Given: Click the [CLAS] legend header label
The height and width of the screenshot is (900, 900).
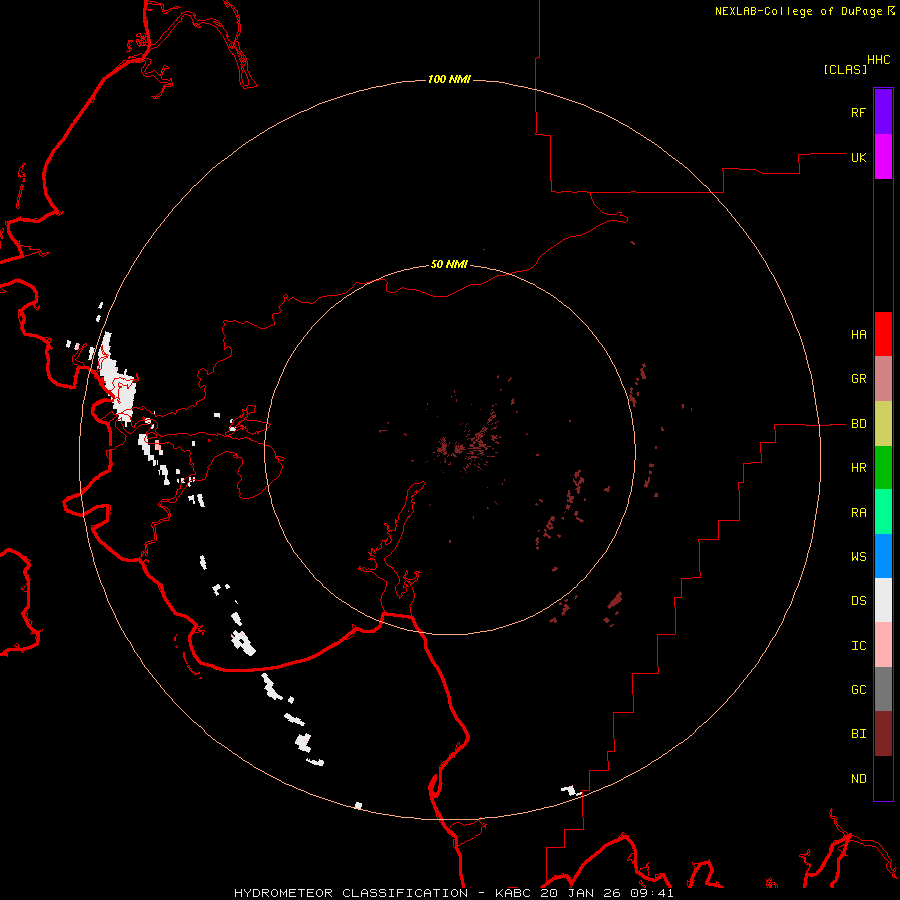Looking at the screenshot, I should point(845,70).
